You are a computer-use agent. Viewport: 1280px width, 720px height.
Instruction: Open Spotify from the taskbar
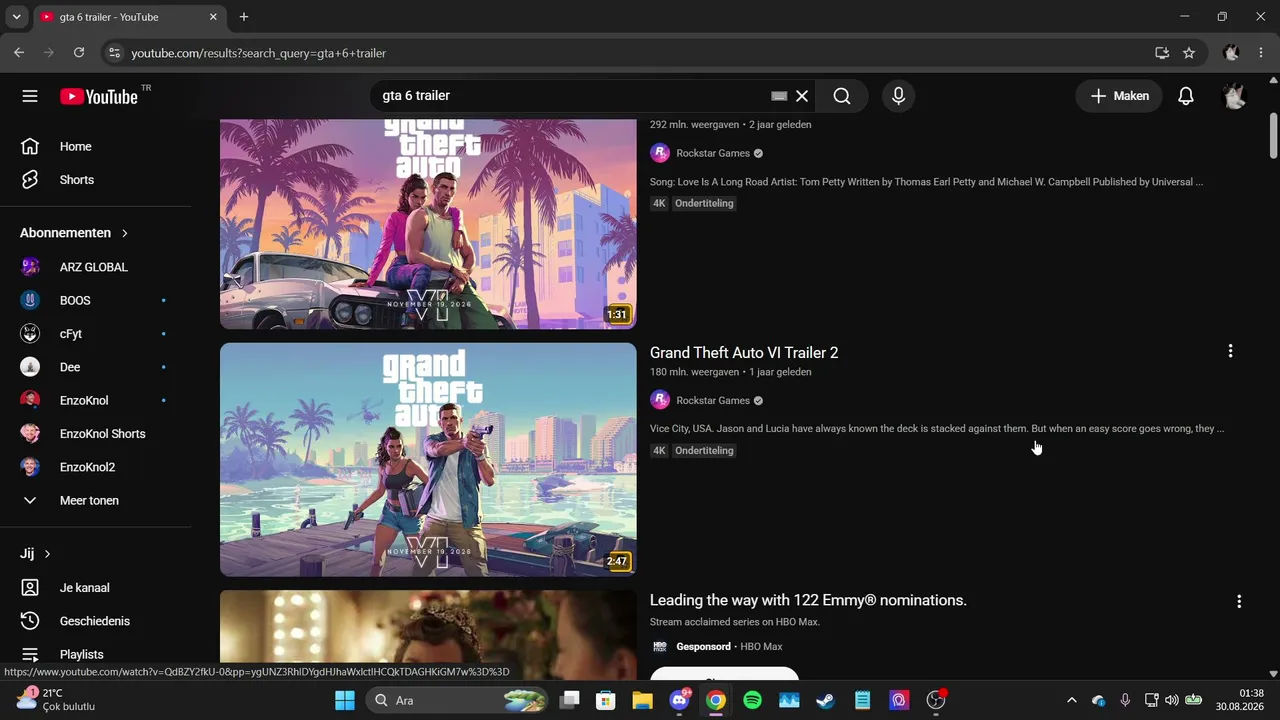click(752, 700)
